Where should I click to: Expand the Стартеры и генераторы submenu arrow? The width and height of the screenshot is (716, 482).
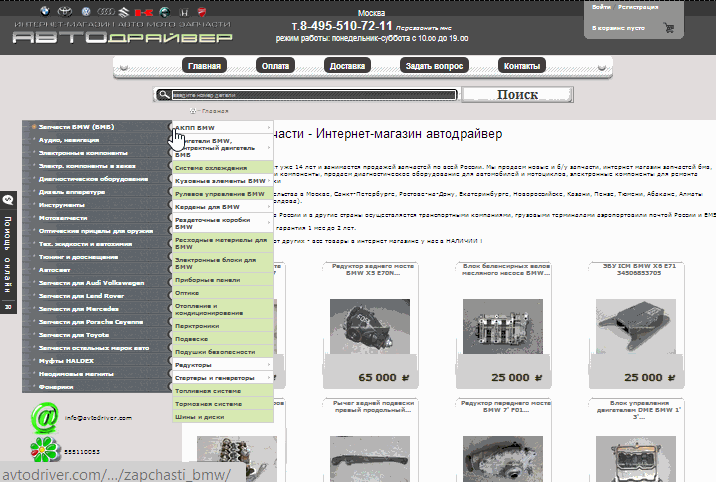tap(269, 377)
